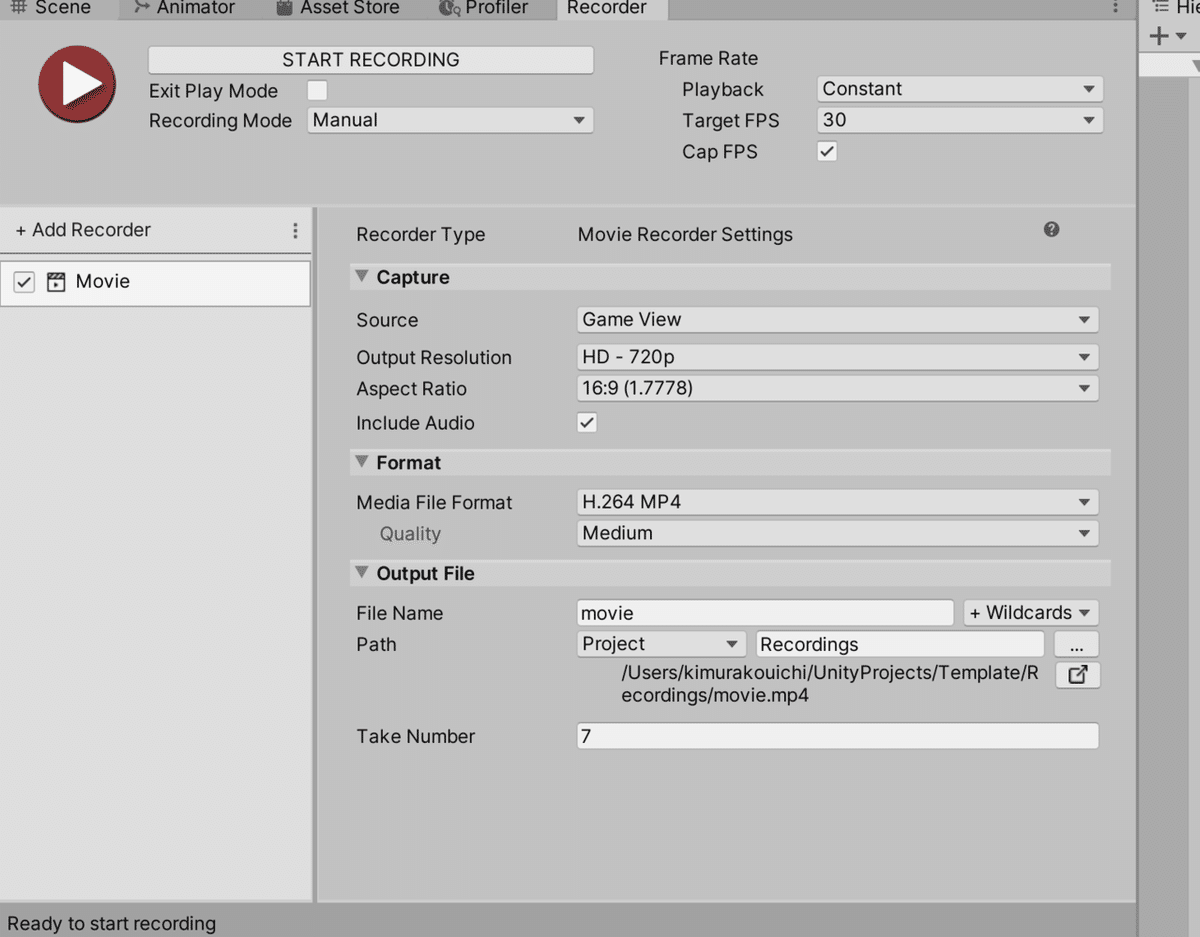Open the Quality dropdown
The height and width of the screenshot is (937, 1200).
(838, 533)
